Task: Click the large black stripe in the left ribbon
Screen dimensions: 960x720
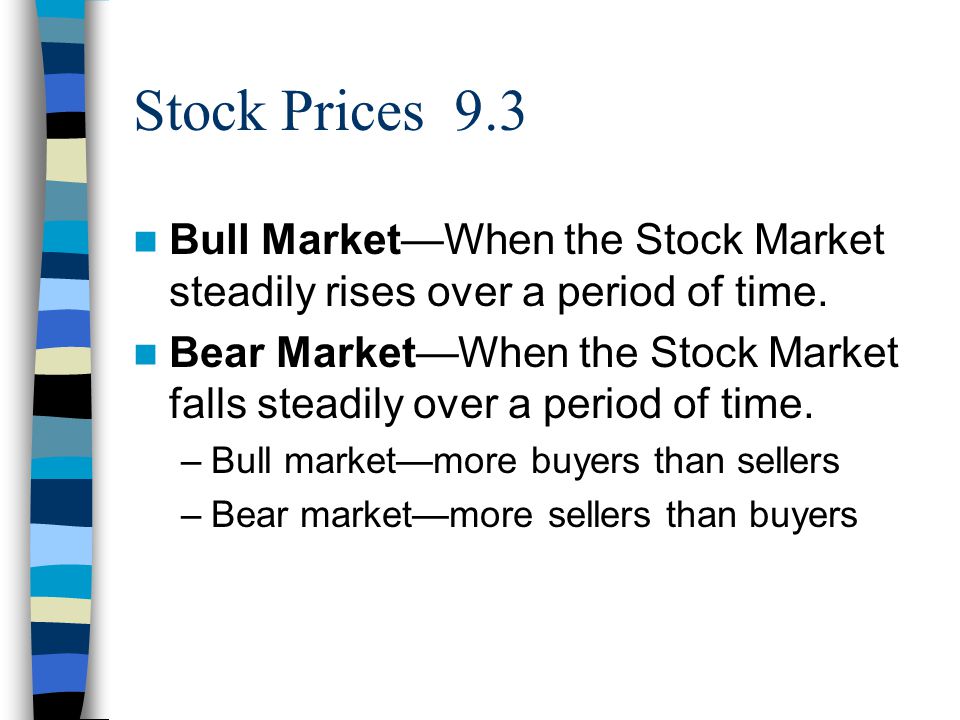Action: (62, 396)
